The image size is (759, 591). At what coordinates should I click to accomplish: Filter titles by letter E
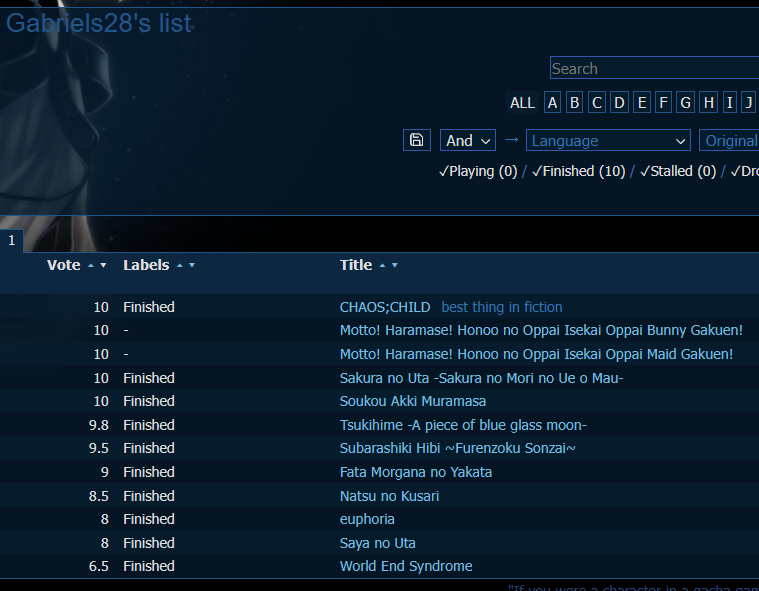point(642,103)
